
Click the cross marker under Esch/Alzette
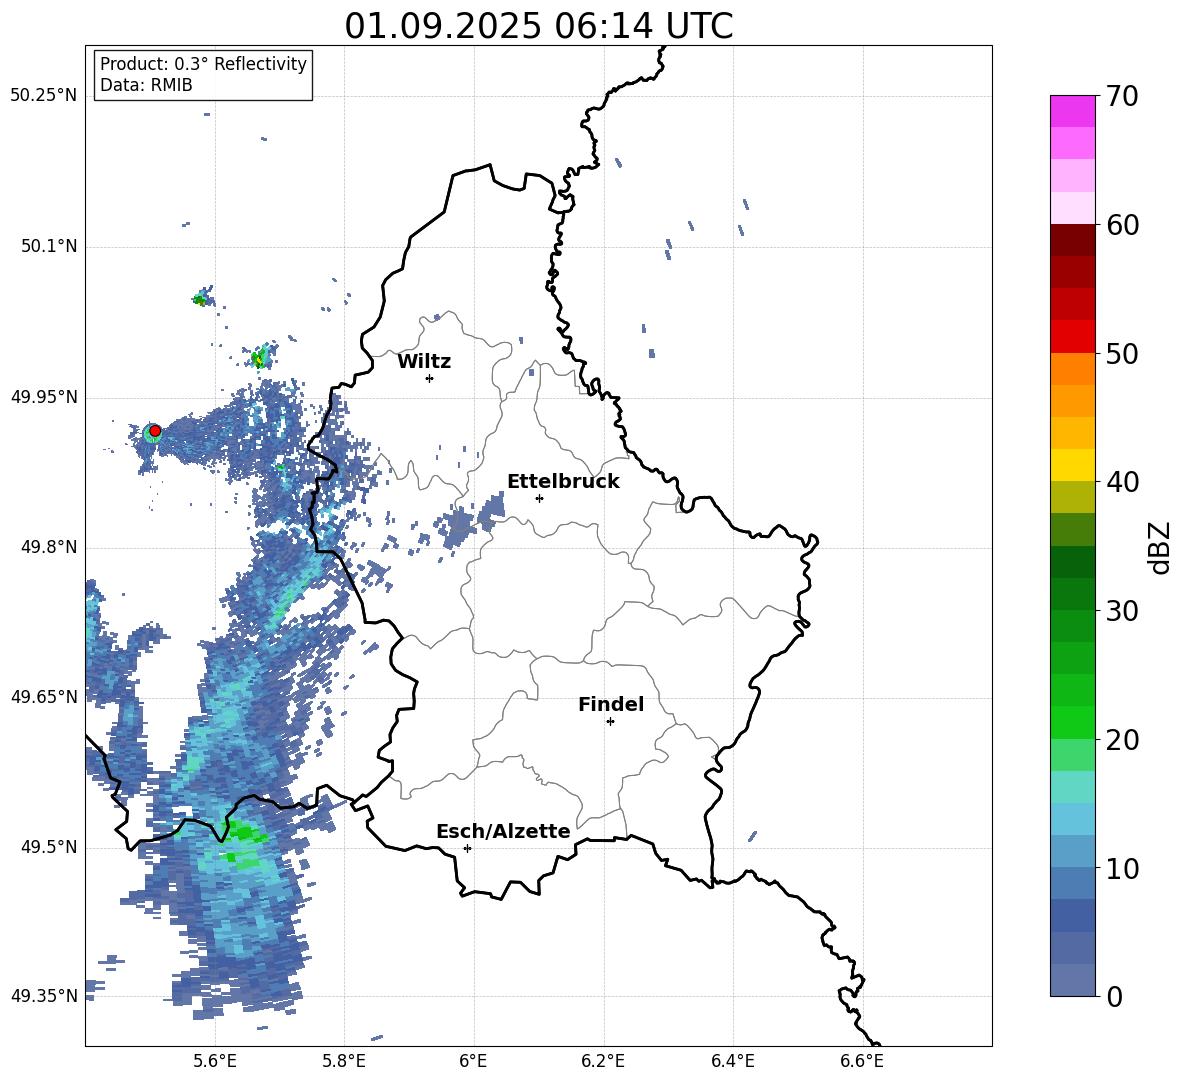pyautogui.click(x=467, y=848)
